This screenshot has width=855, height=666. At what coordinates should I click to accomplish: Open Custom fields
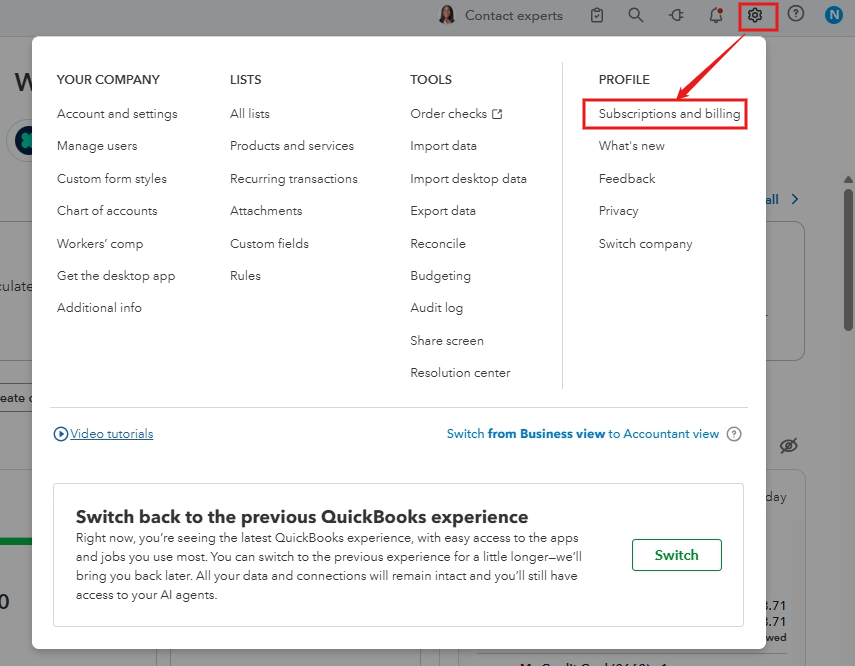[269, 243]
